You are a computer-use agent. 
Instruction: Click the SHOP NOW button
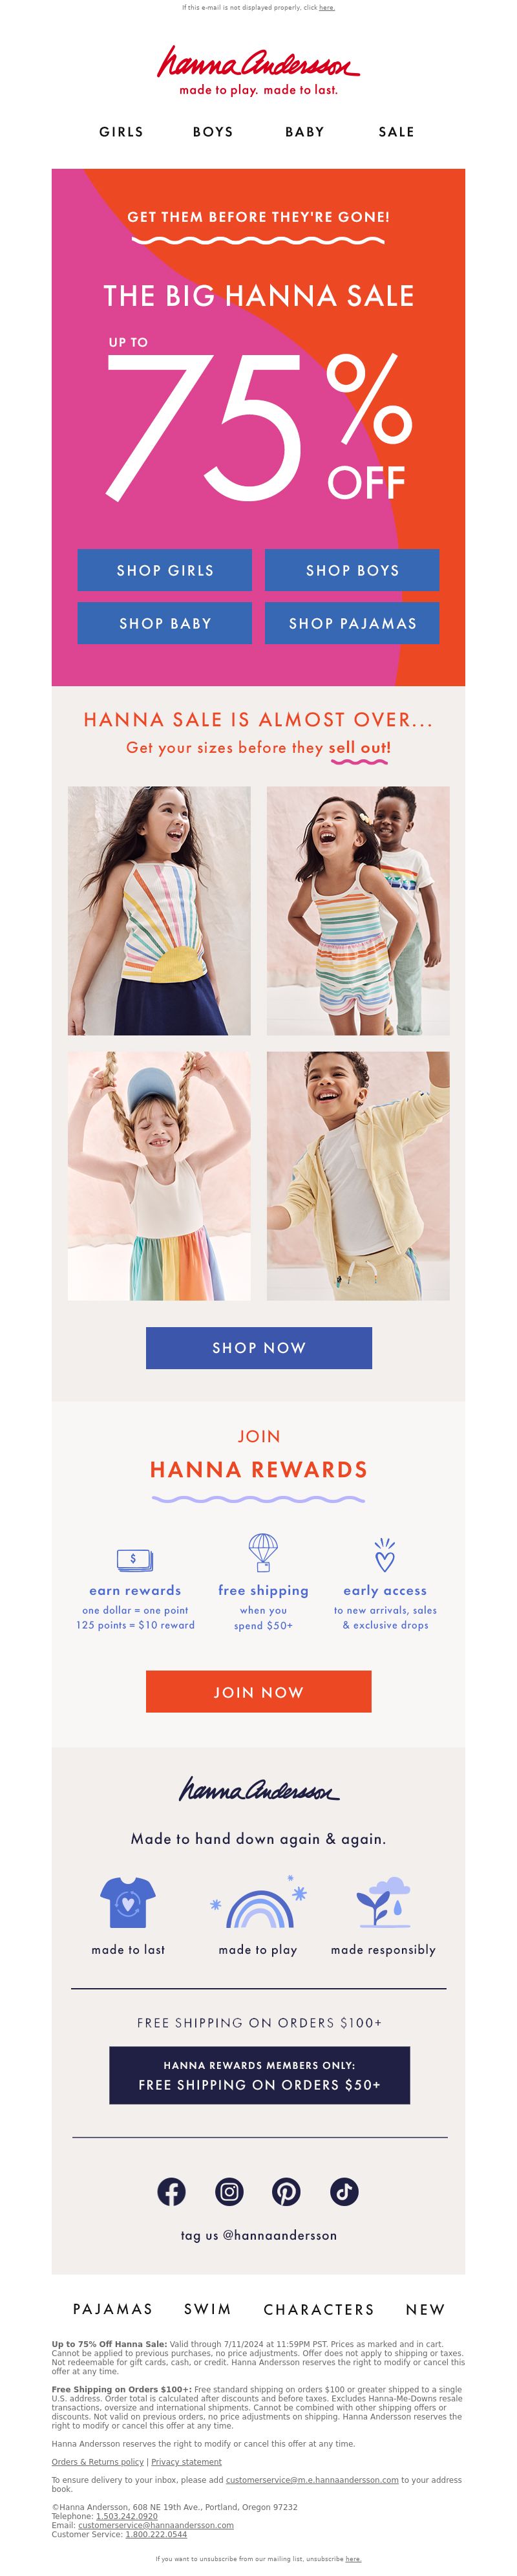click(259, 1348)
